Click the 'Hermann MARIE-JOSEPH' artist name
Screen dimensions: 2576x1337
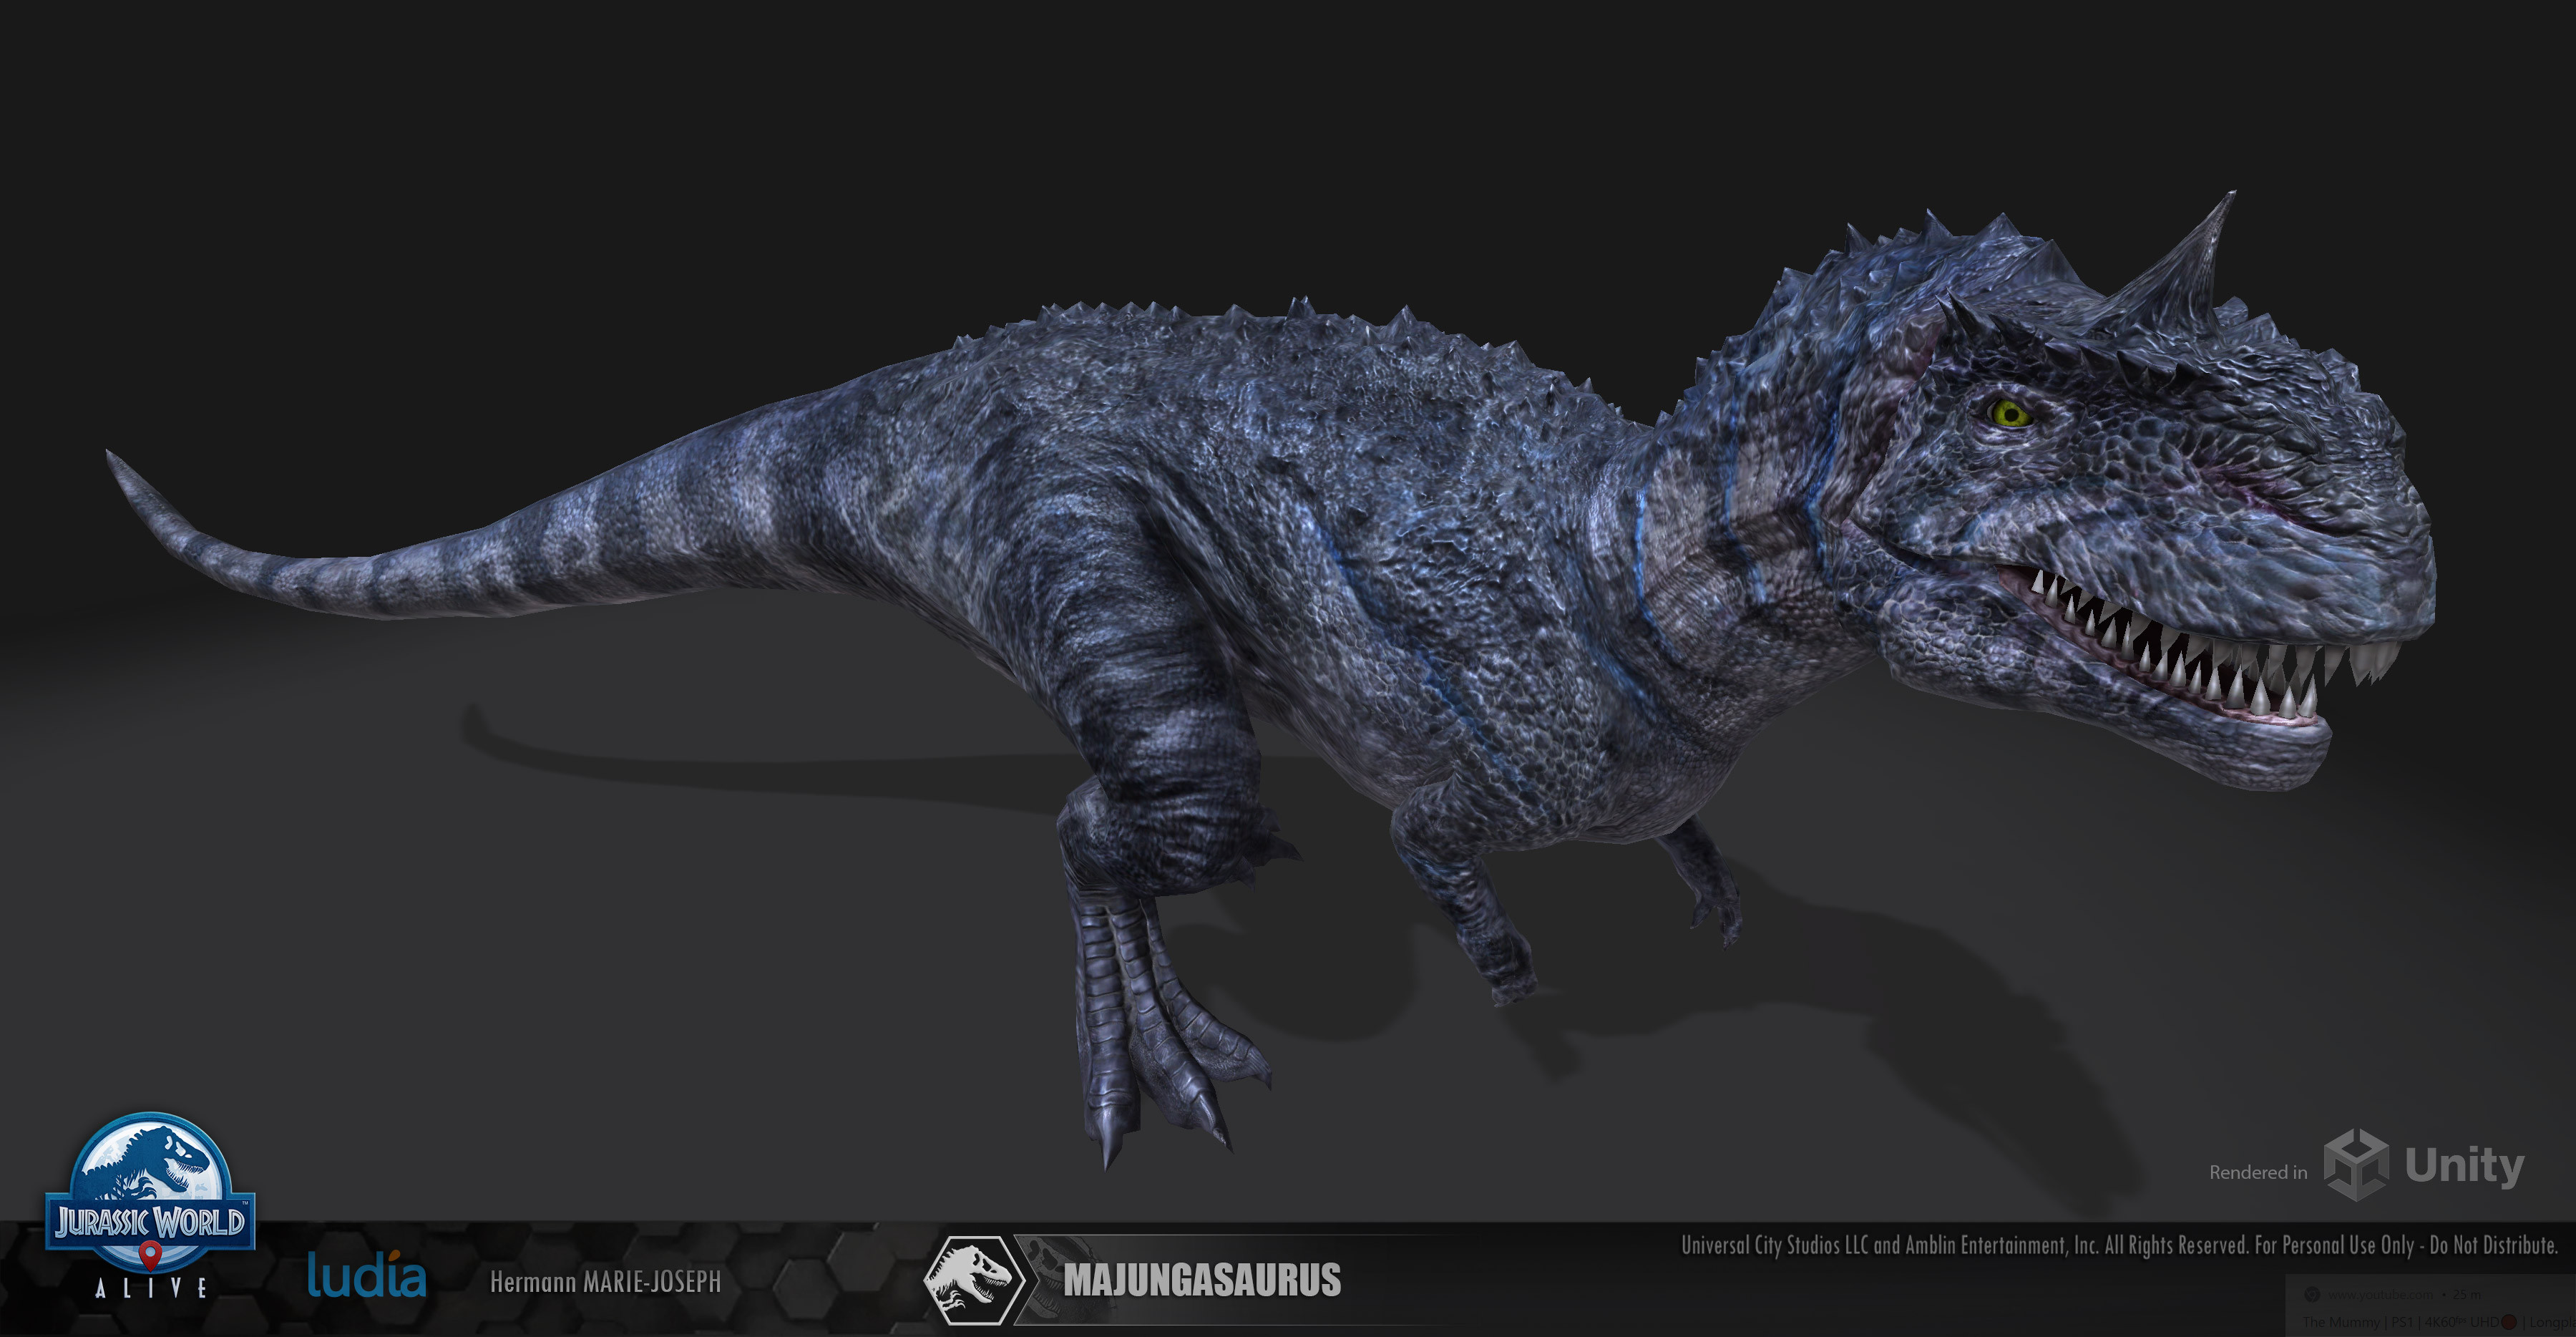[605, 1282]
